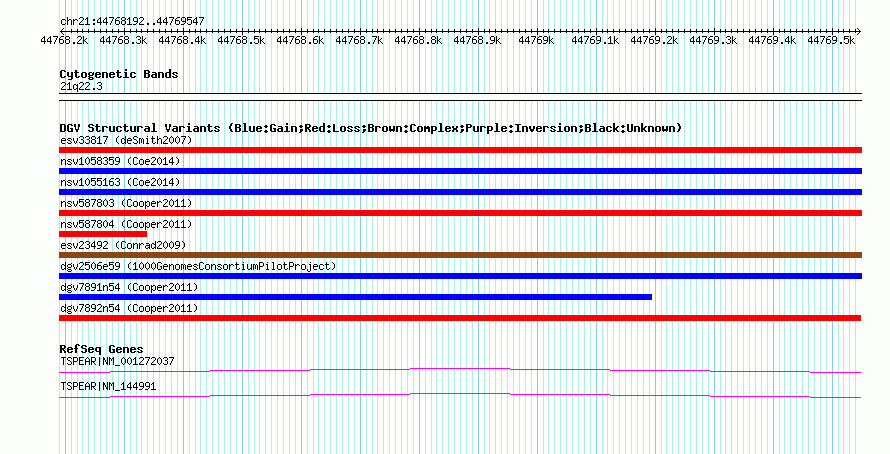
Task: Open the esv23492 (Conrad2009) label
Action: pos(123,245)
